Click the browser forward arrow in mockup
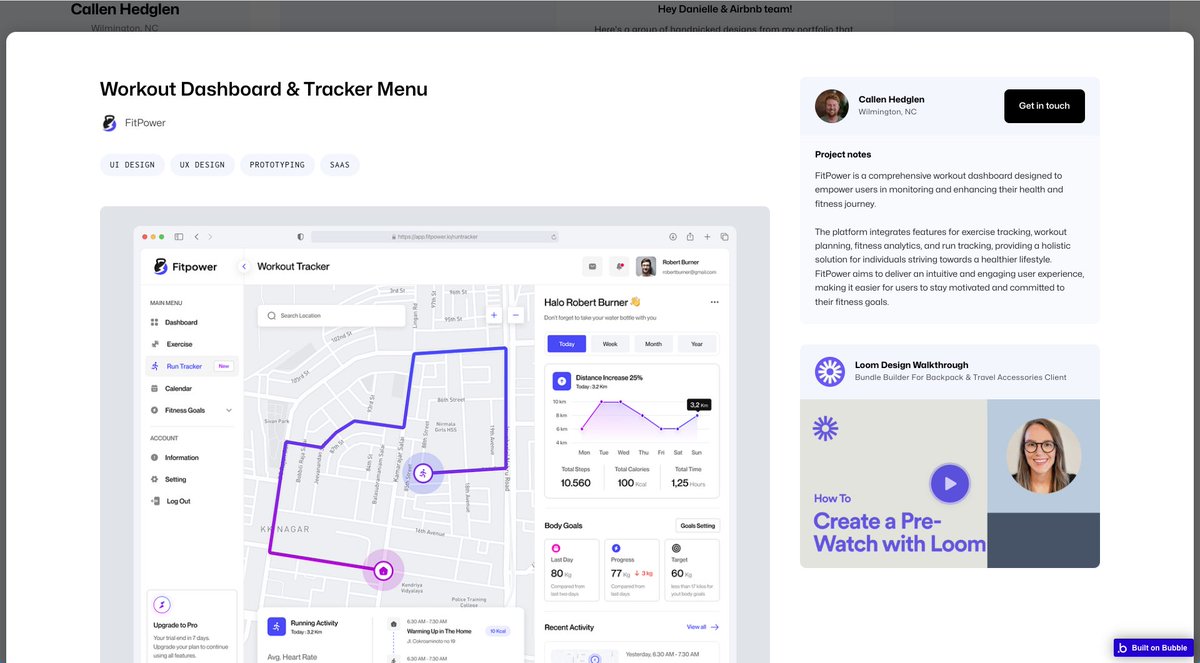This screenshot has height=663, width=1200. click(209, 237)
